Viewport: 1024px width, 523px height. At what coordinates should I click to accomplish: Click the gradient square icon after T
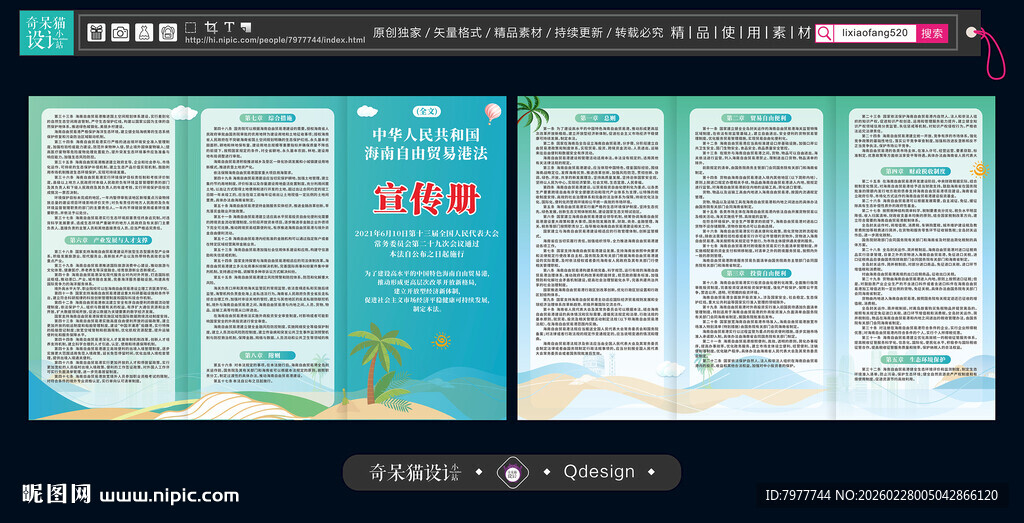tap(246, 27)
